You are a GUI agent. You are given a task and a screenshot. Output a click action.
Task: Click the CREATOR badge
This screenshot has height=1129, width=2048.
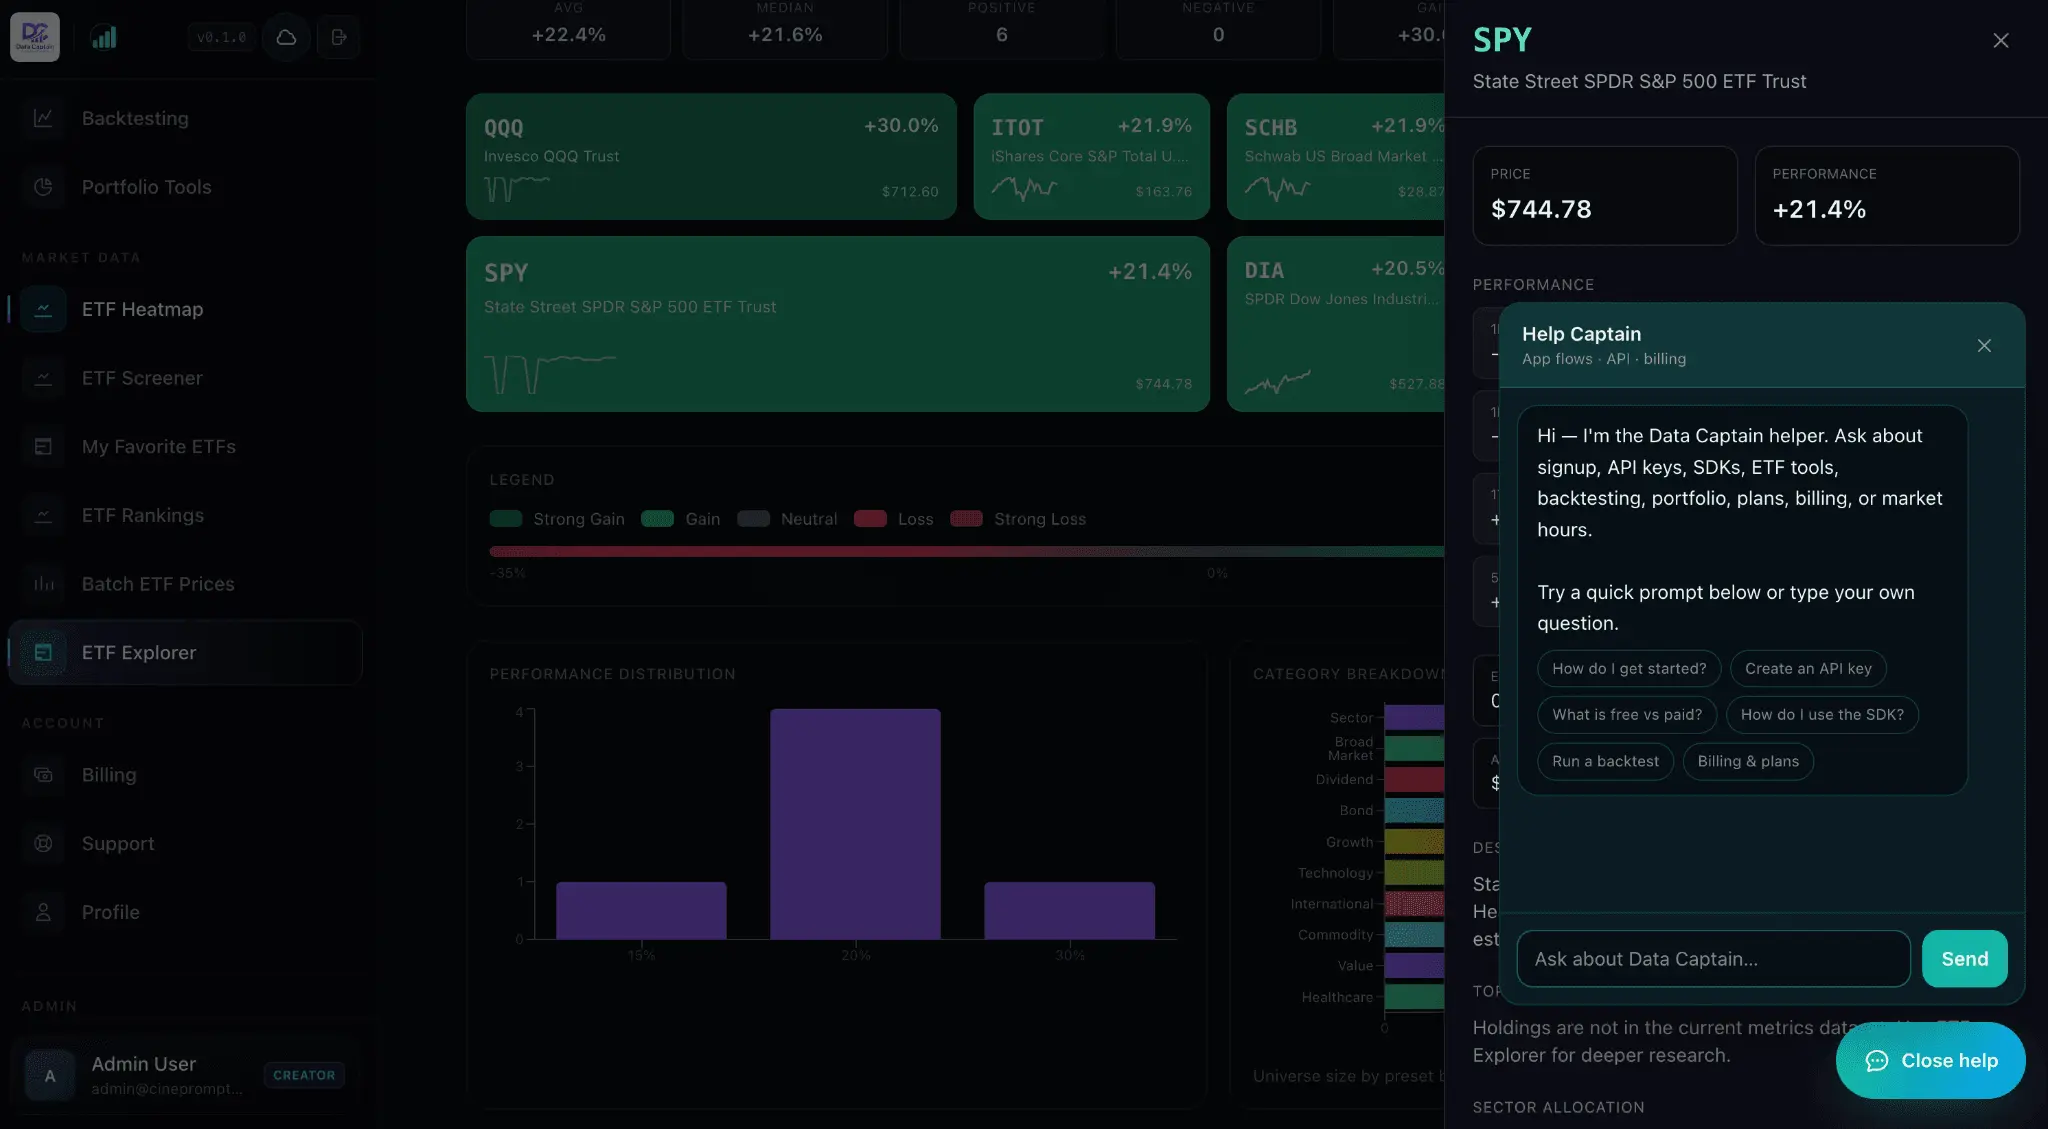(304, 1076)
